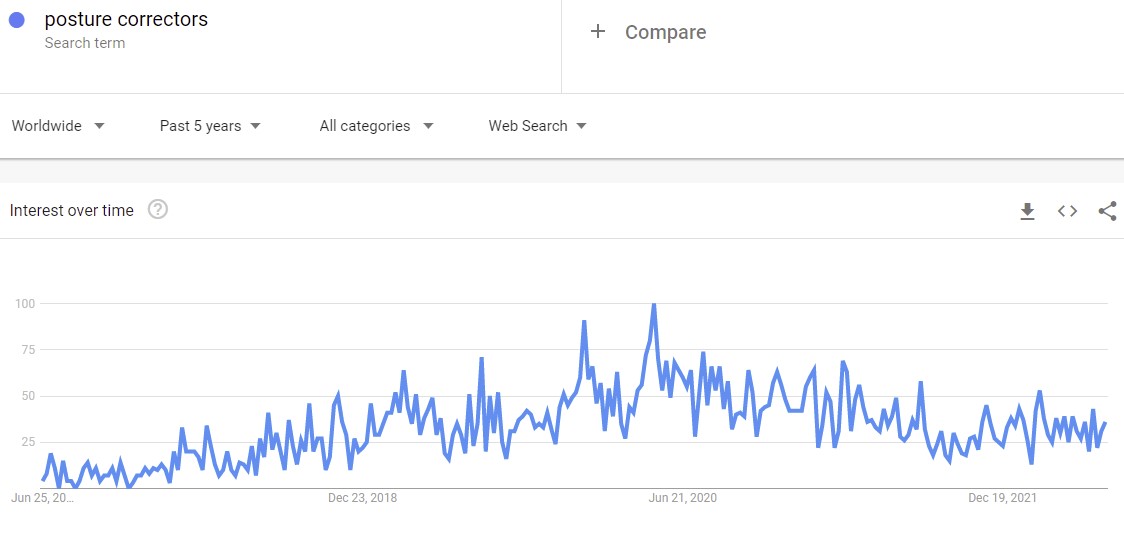Click the Compare button text
The height and width of the screenshot is (548, 1124).
pyautogui.click(x=665, y=32)
